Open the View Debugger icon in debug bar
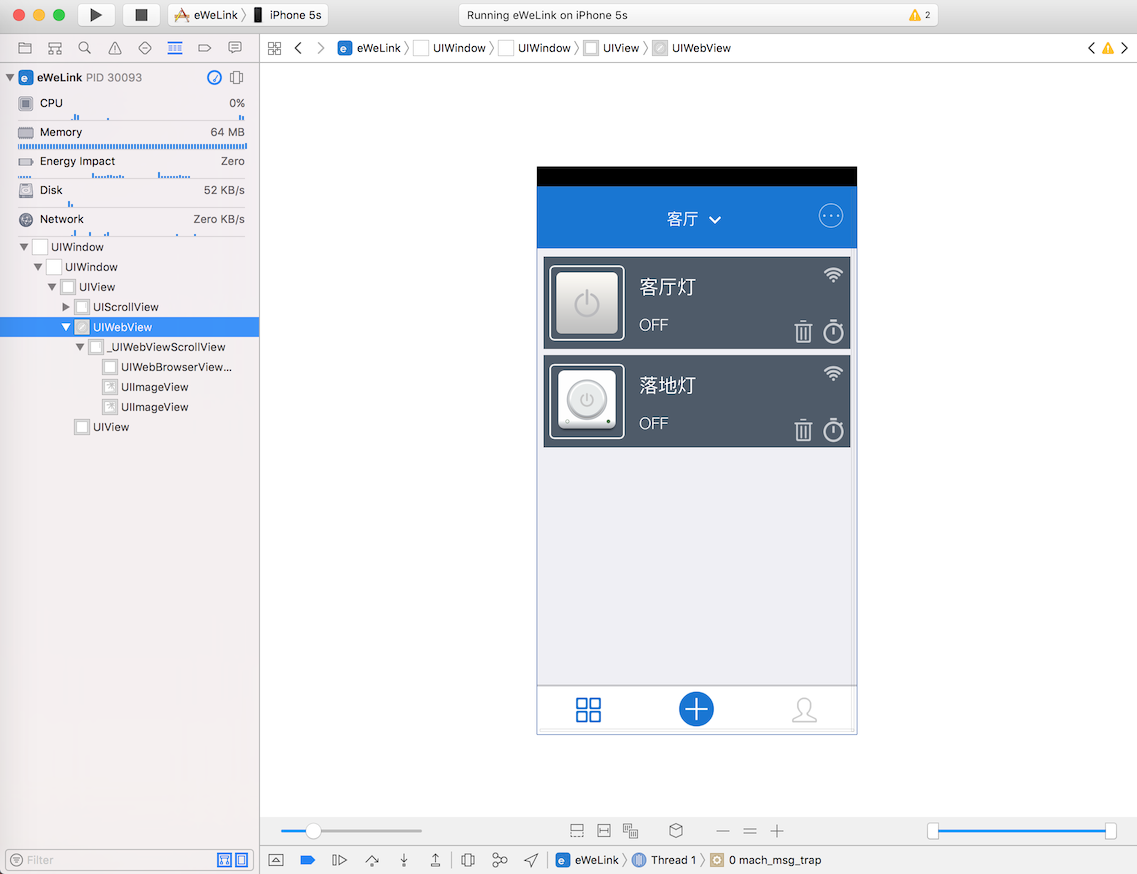 [467, 859]
